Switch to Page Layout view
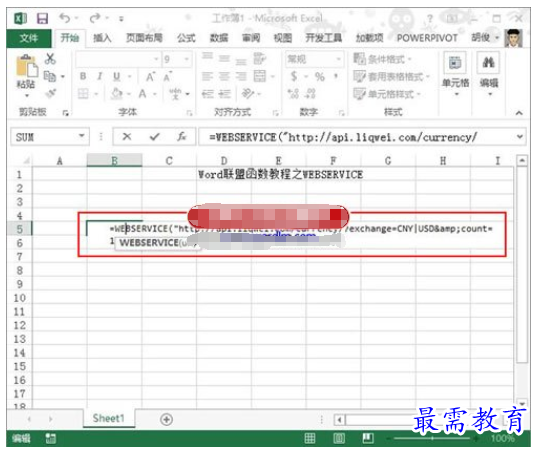 click(x=339, y=438)
